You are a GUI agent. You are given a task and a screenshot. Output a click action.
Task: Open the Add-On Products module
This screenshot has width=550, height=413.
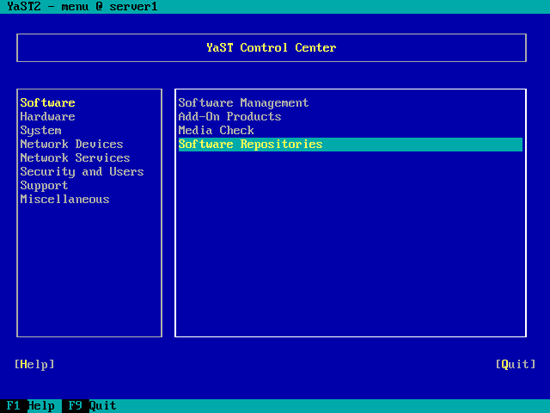coord(230,116)
